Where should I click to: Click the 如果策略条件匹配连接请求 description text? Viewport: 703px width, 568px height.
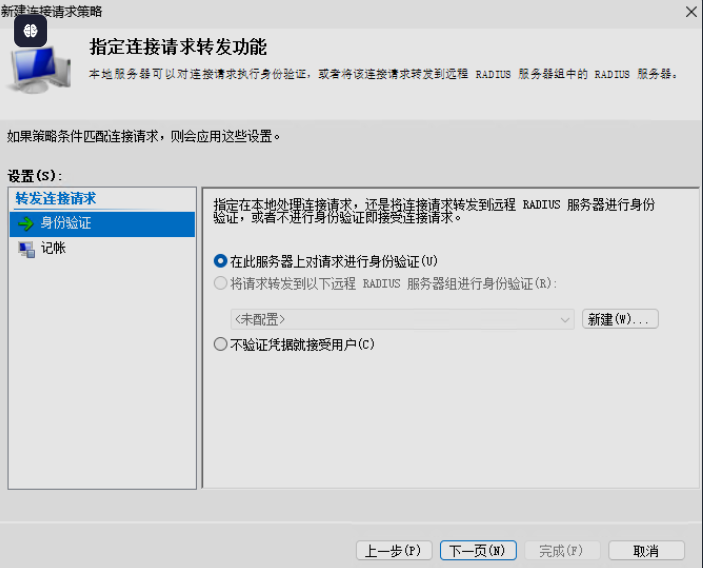tap(143, 136)
